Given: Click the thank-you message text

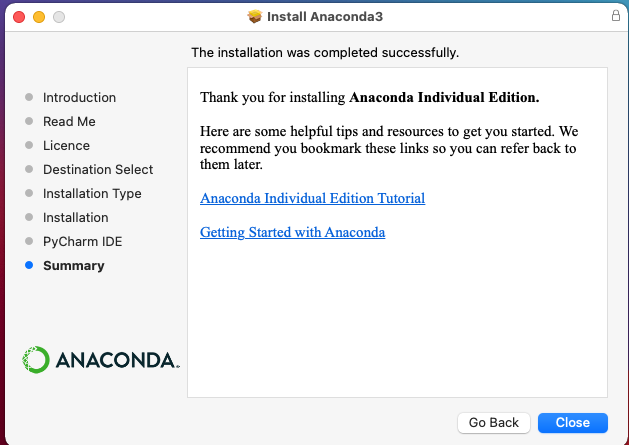Looking at the screenshot, I should 369,98.
